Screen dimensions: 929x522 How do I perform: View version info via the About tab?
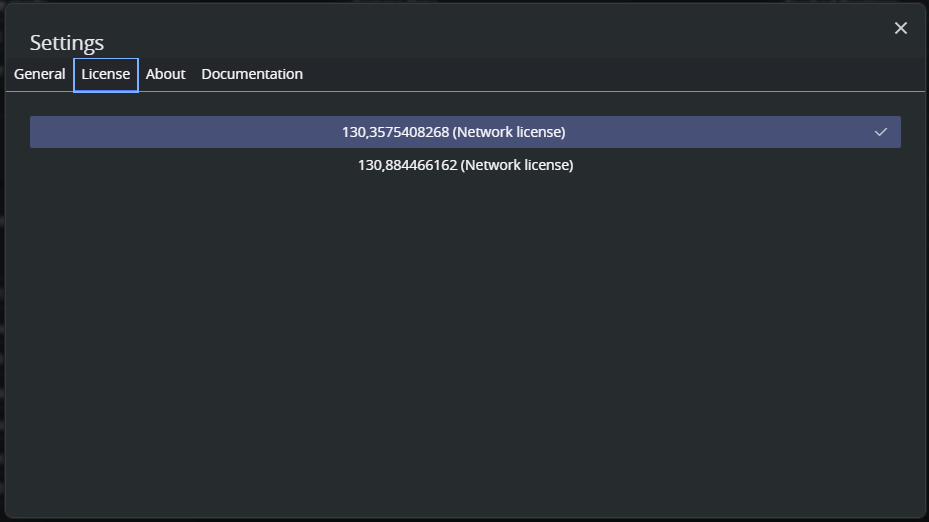166,74
